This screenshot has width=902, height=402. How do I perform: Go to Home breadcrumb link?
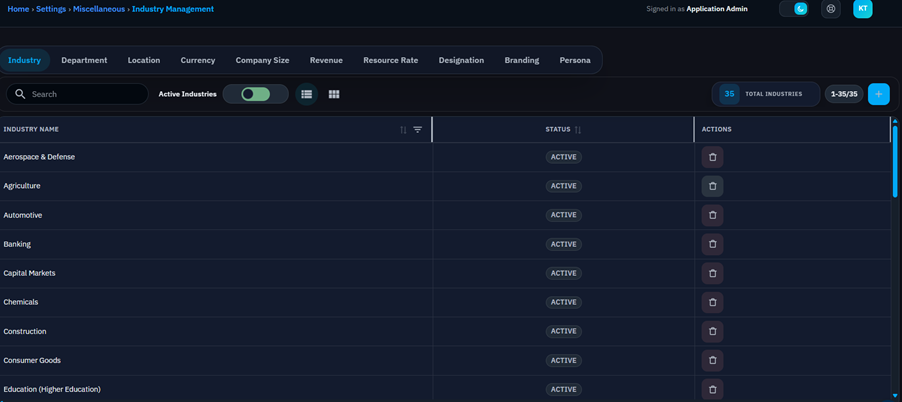pos(18,9)
